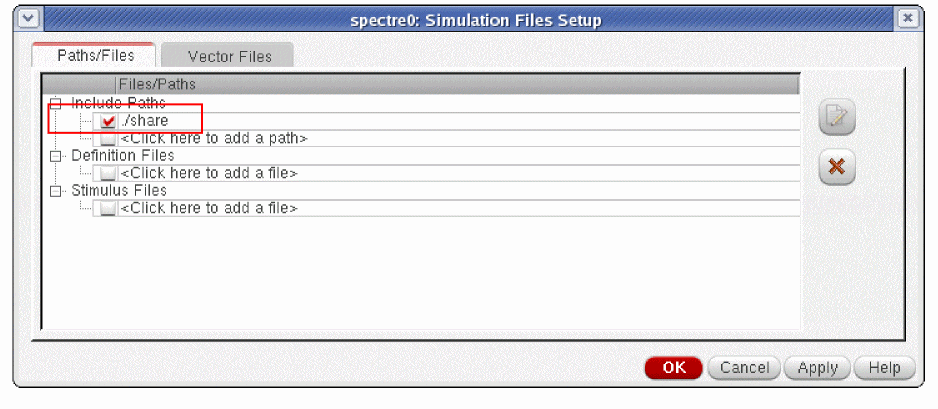Collapse the Definition Files tree node
Viewport: 938px width, 409px height.
[56, 156]
